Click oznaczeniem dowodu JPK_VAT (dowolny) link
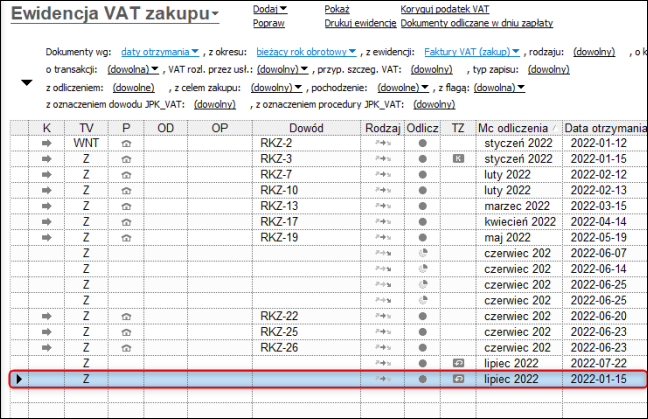Image resolution: width=648 pixels, height=419 pixels. [x=215, y=105]
